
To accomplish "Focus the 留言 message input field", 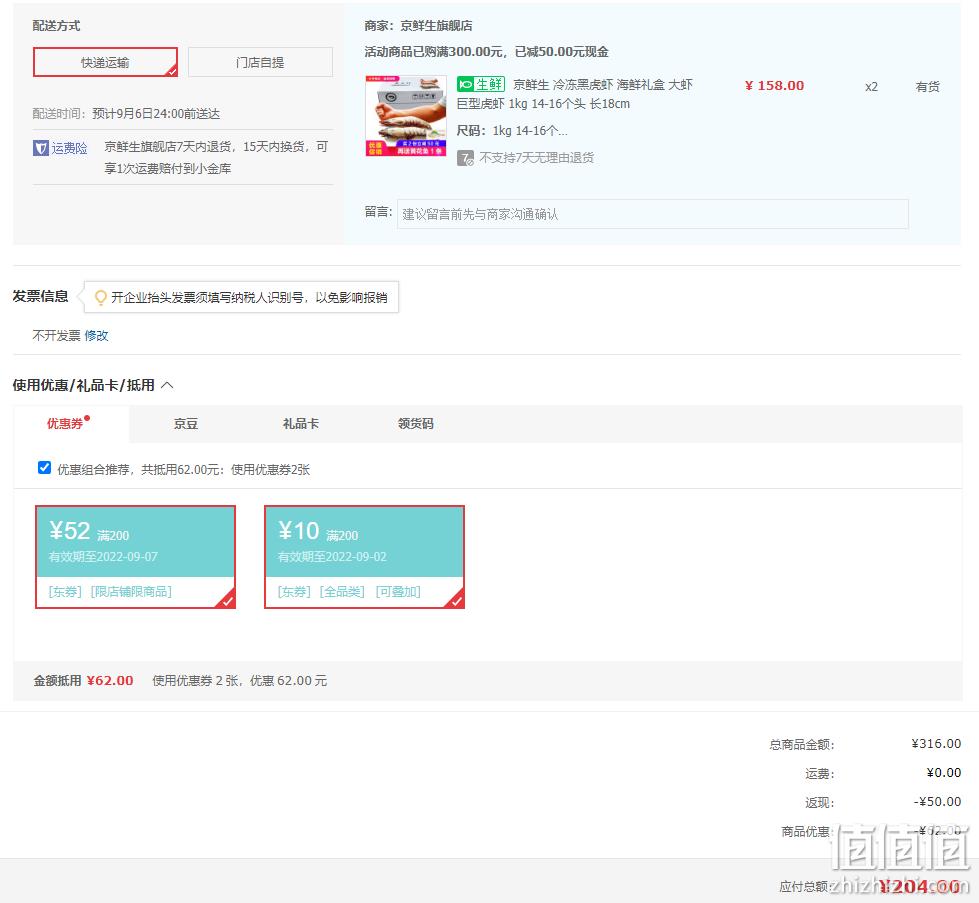I will click(x=652, y=214).
